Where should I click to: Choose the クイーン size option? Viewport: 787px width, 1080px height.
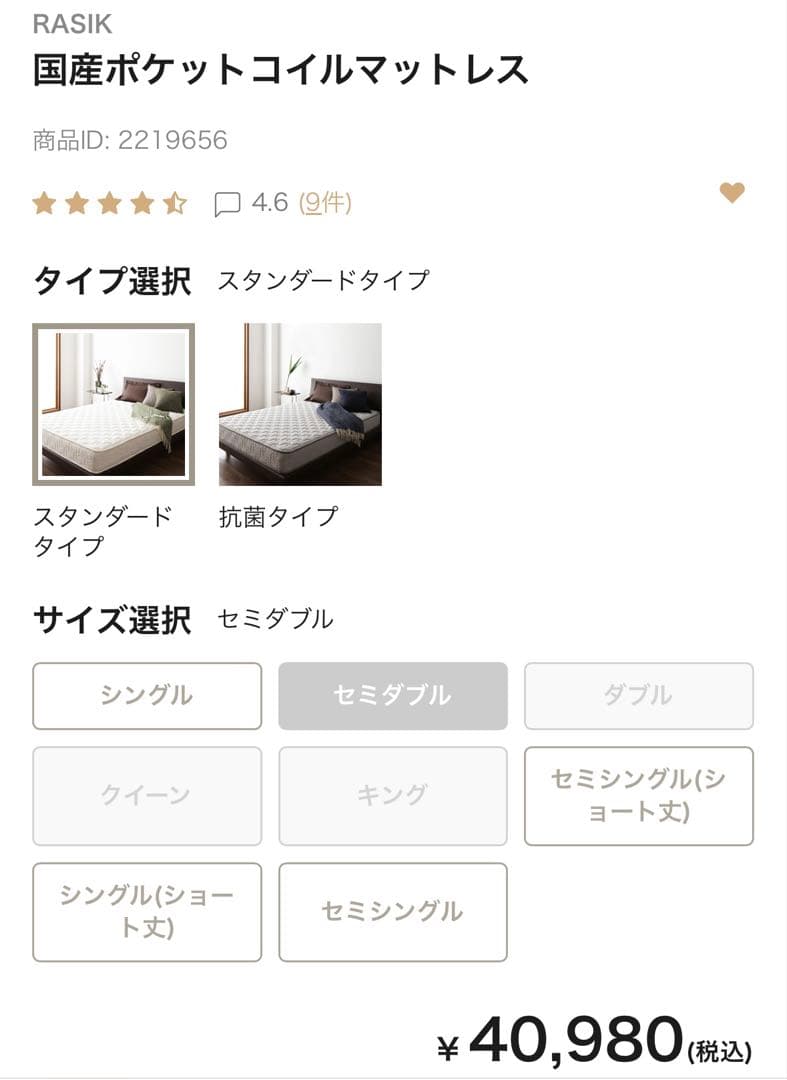147,796
